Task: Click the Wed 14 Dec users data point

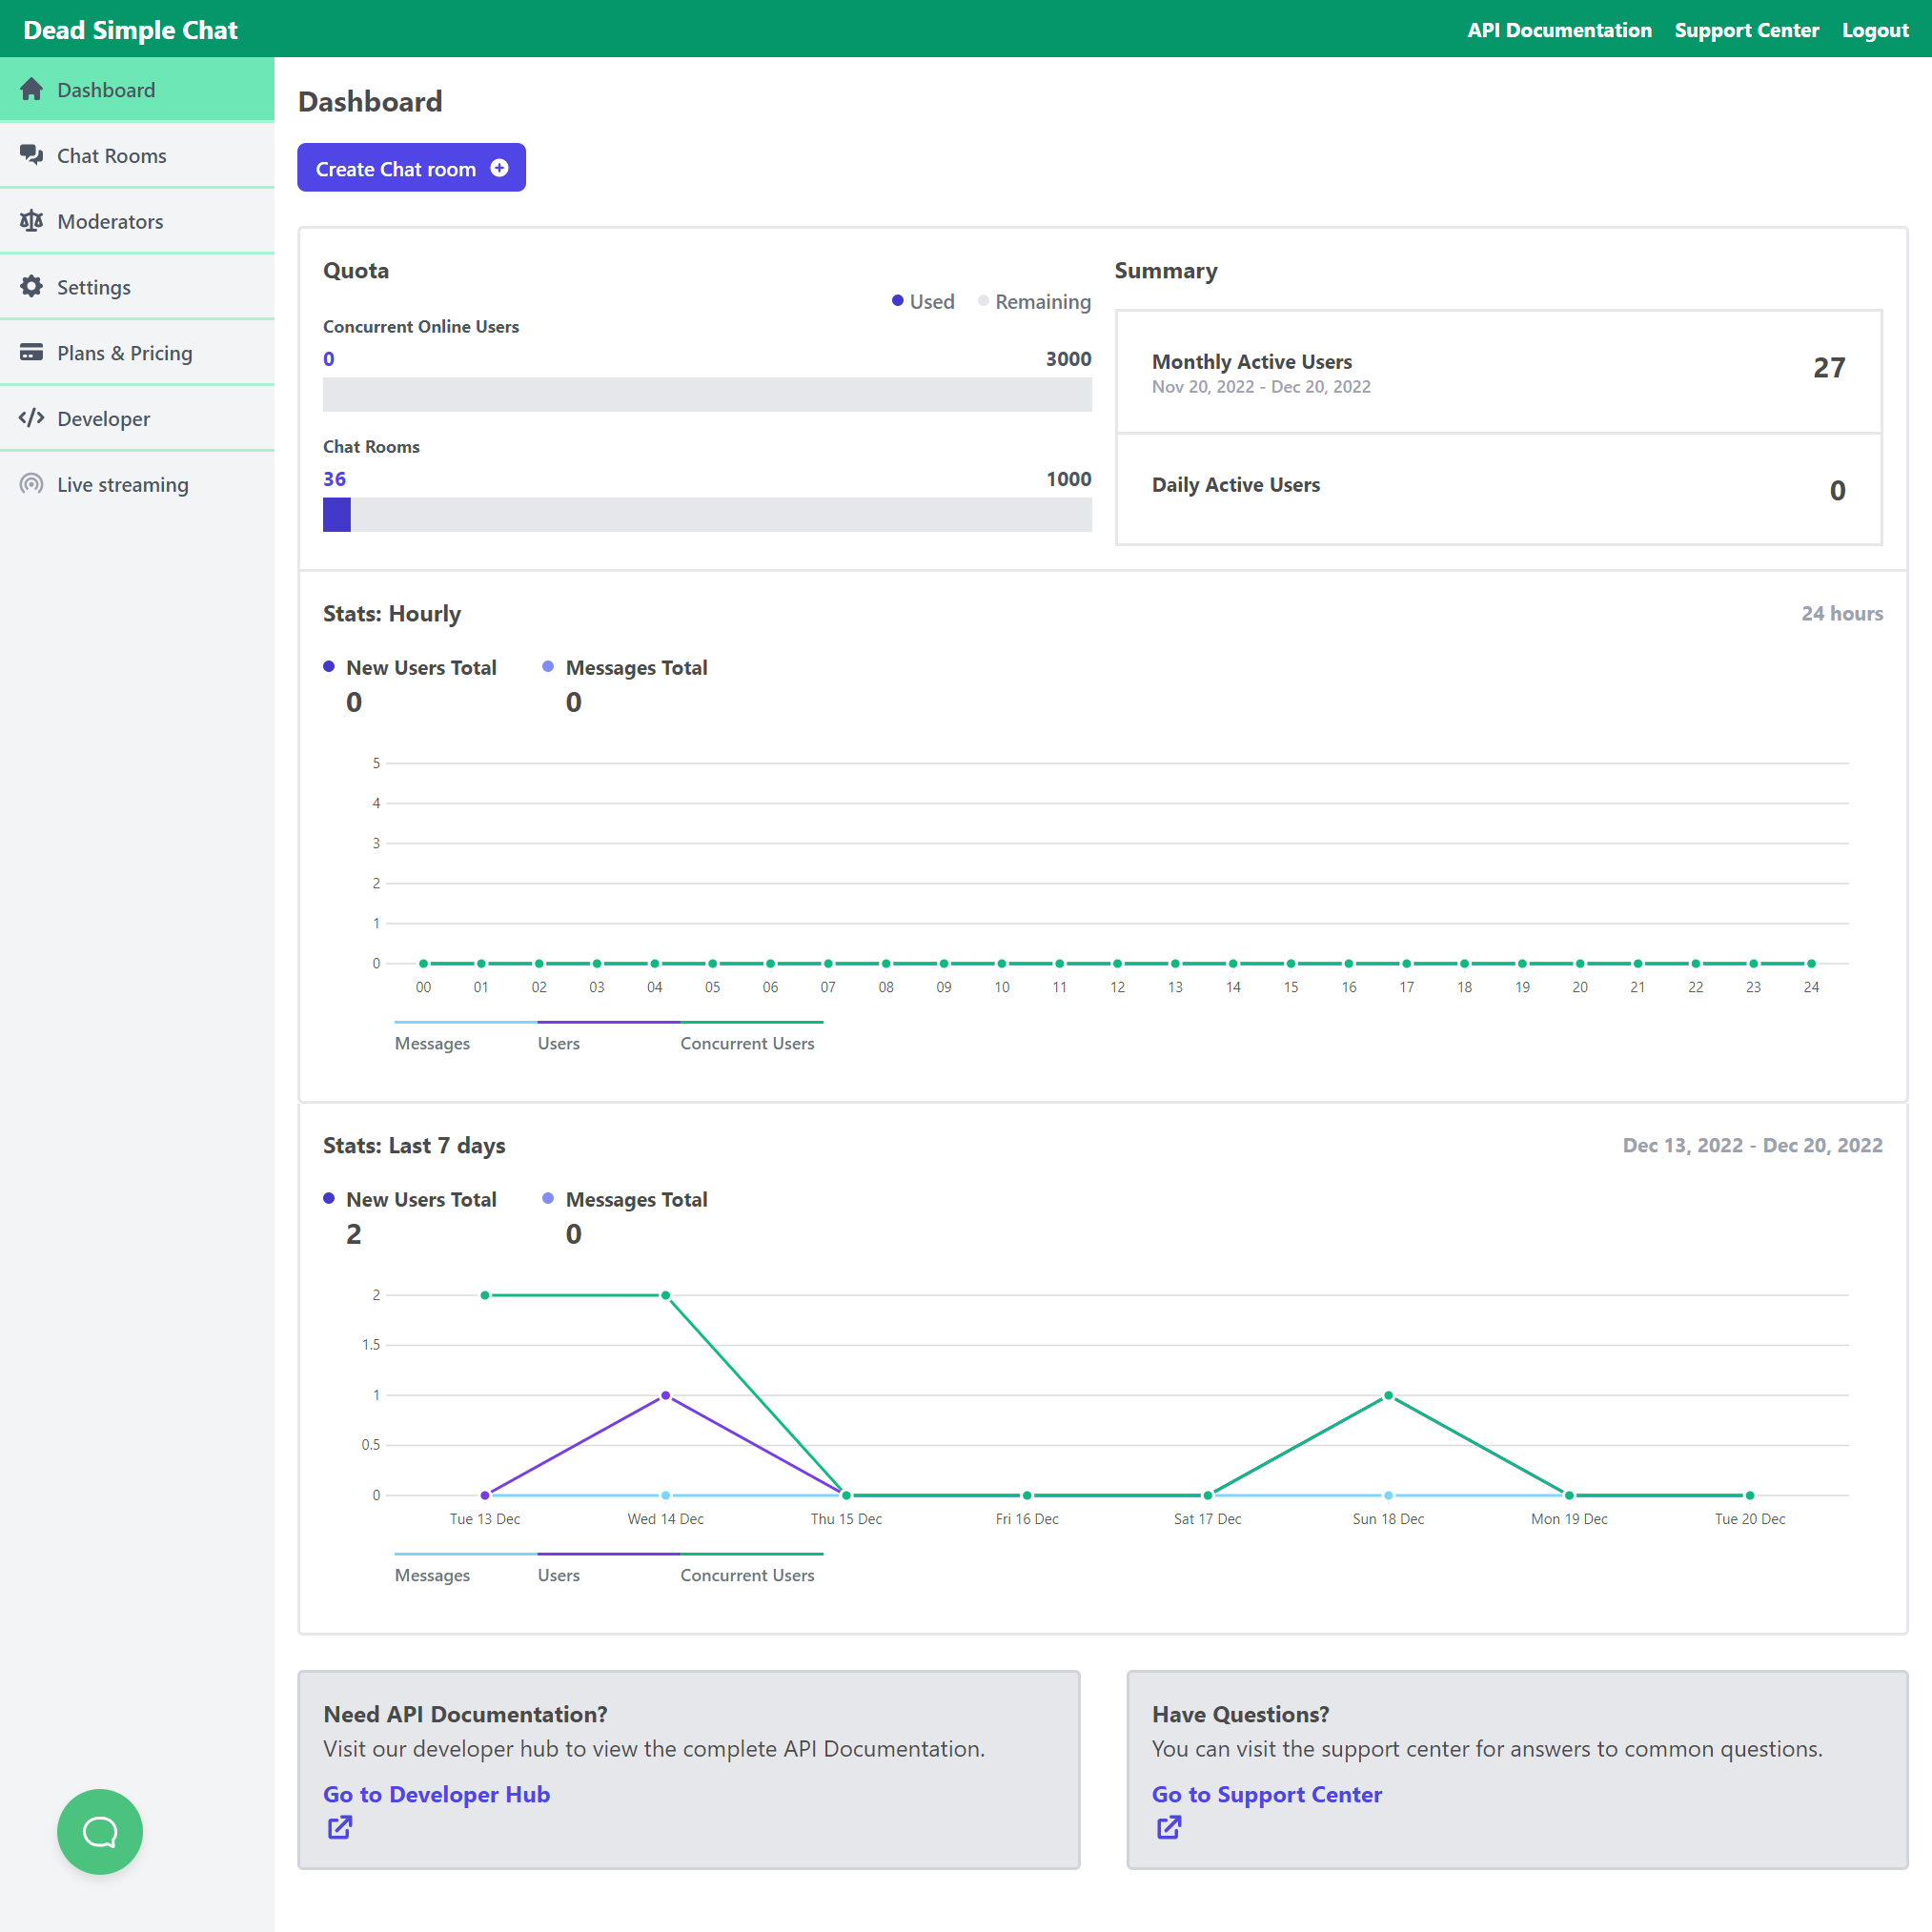Action: pos(666,1395)
